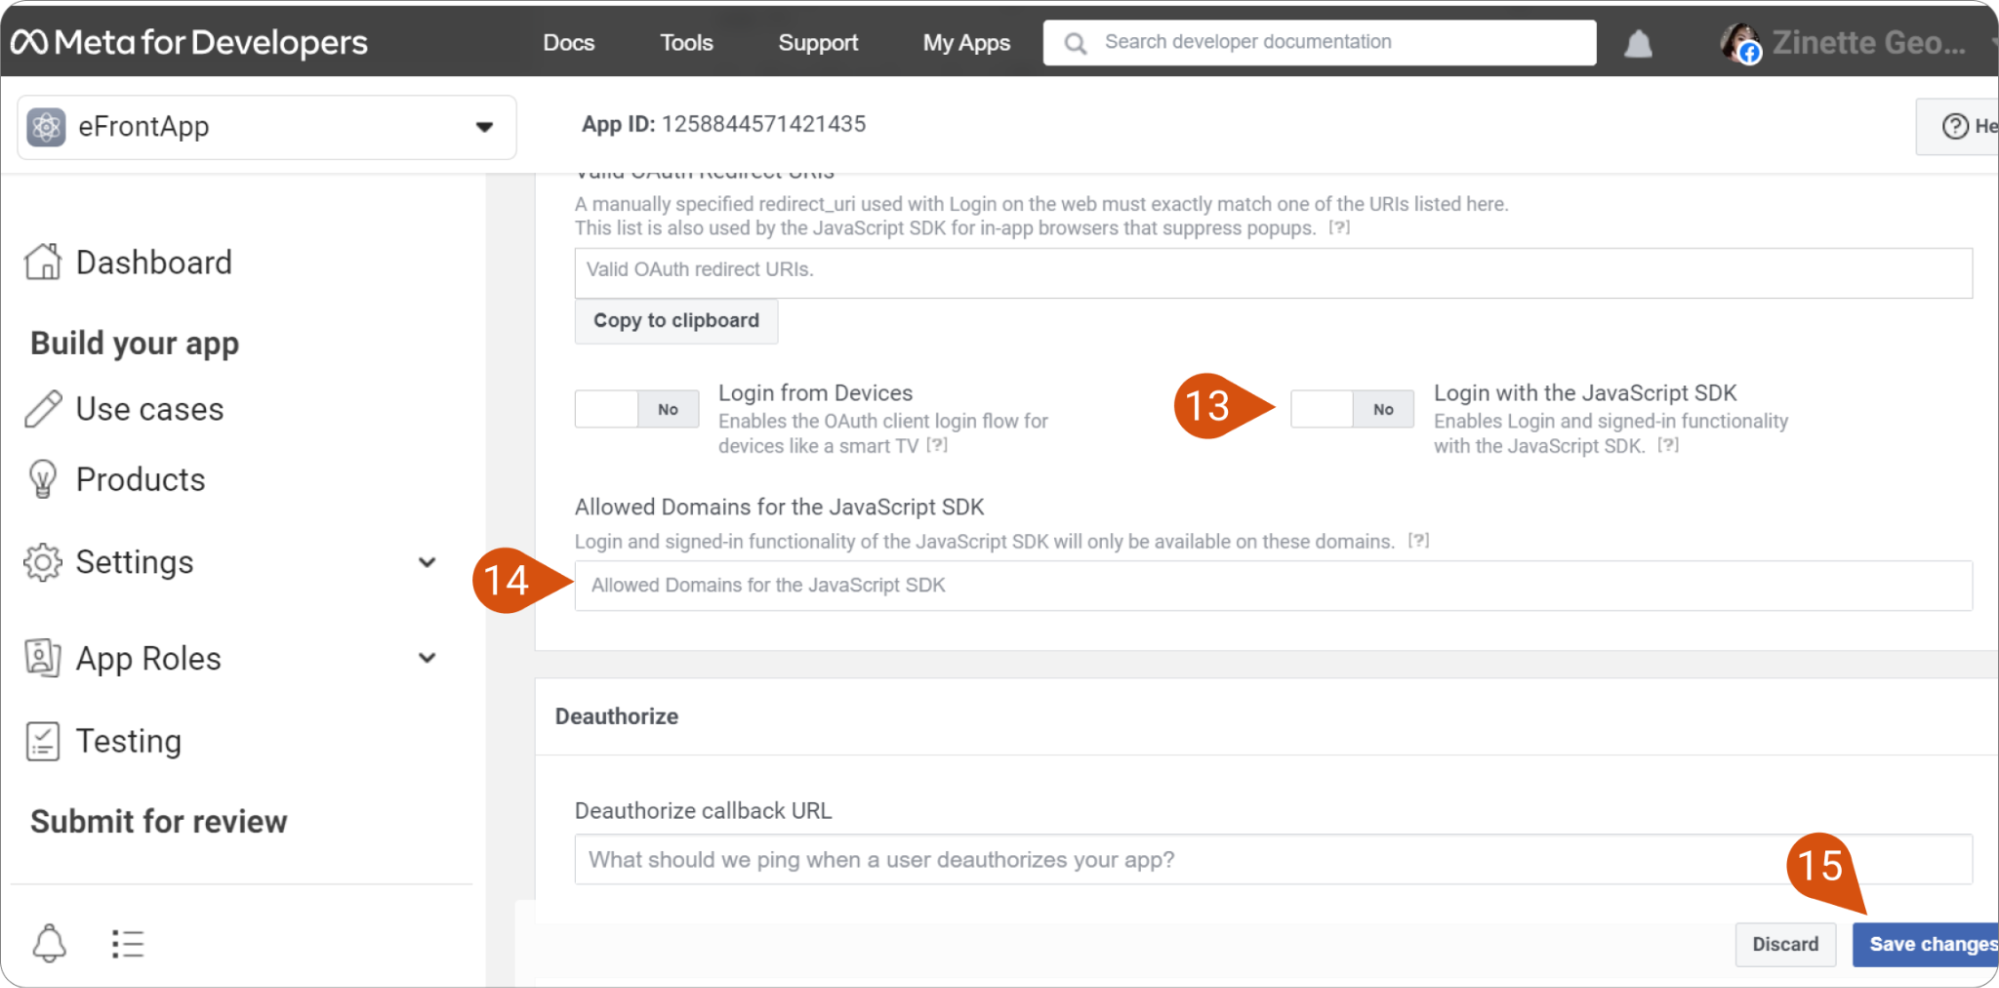Open Dashboard in the sidebar
The width and height of the screenshot is (1999, 988).
154,262
